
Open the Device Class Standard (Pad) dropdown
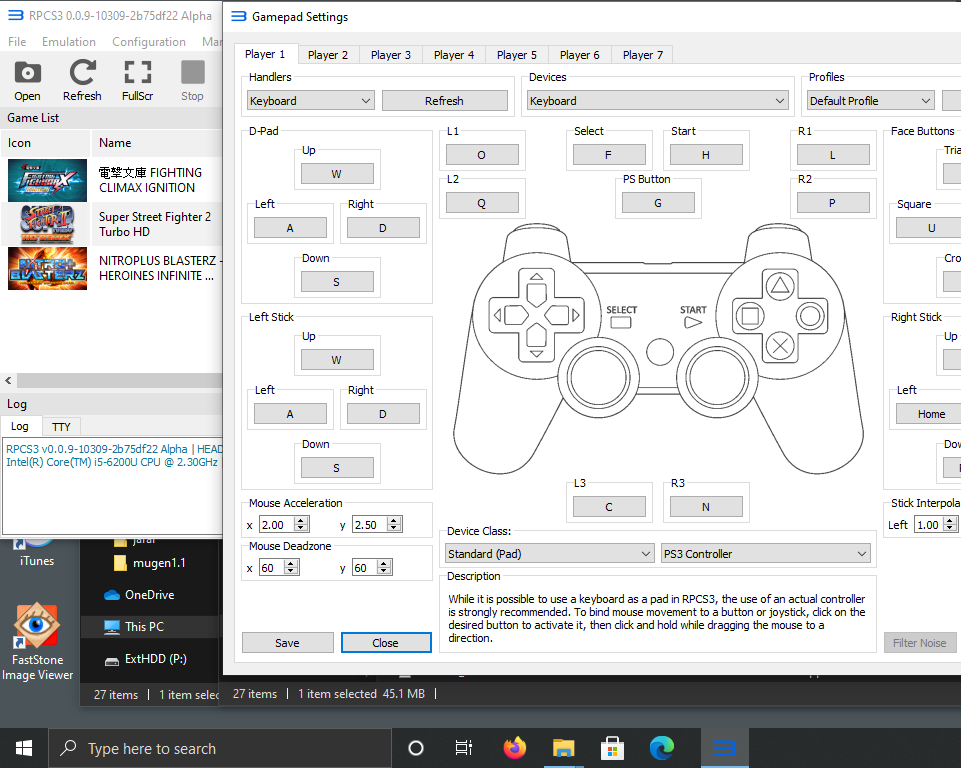pyautogui.click(x=549, y=553)
